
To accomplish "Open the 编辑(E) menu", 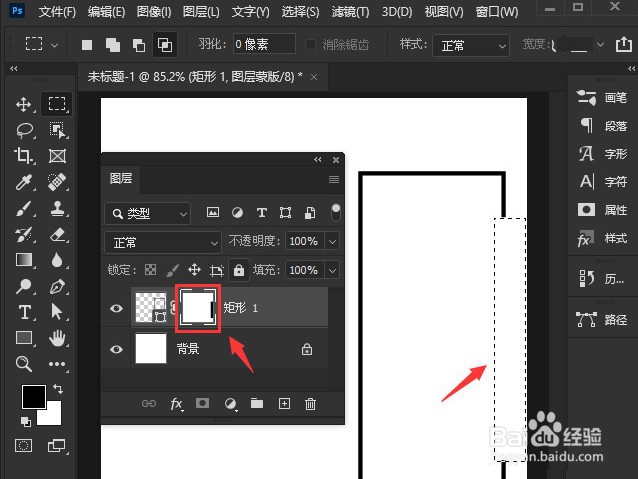I will [106, 11].
